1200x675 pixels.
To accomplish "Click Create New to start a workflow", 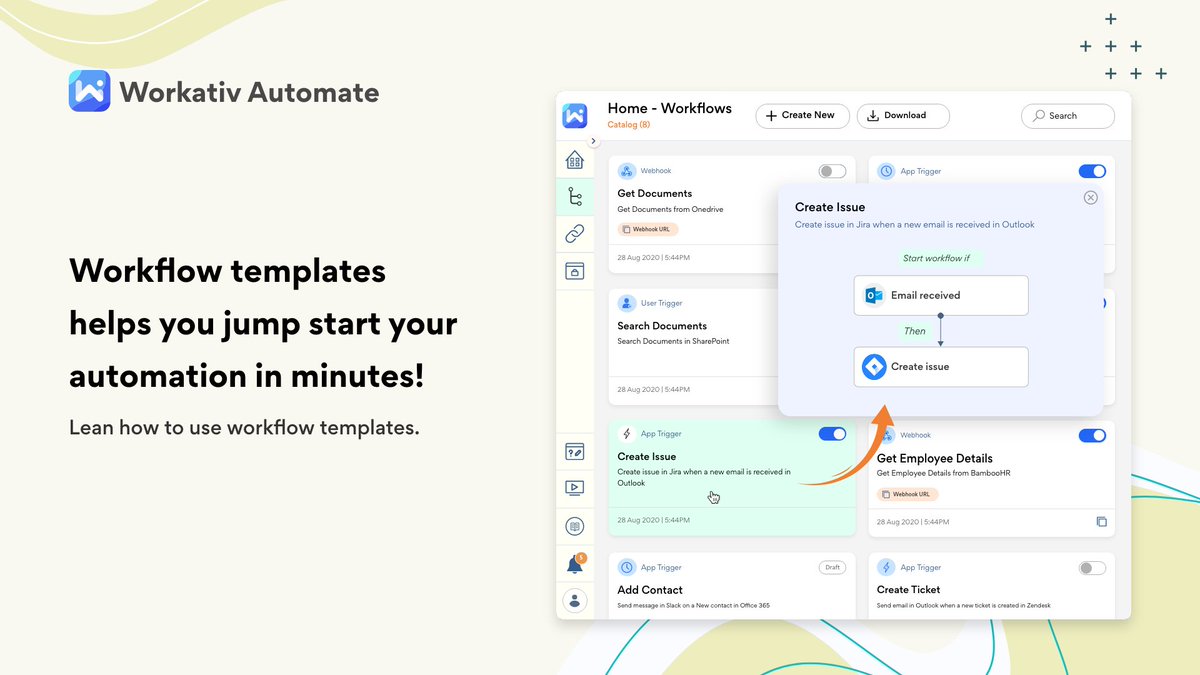I will 802,115.
